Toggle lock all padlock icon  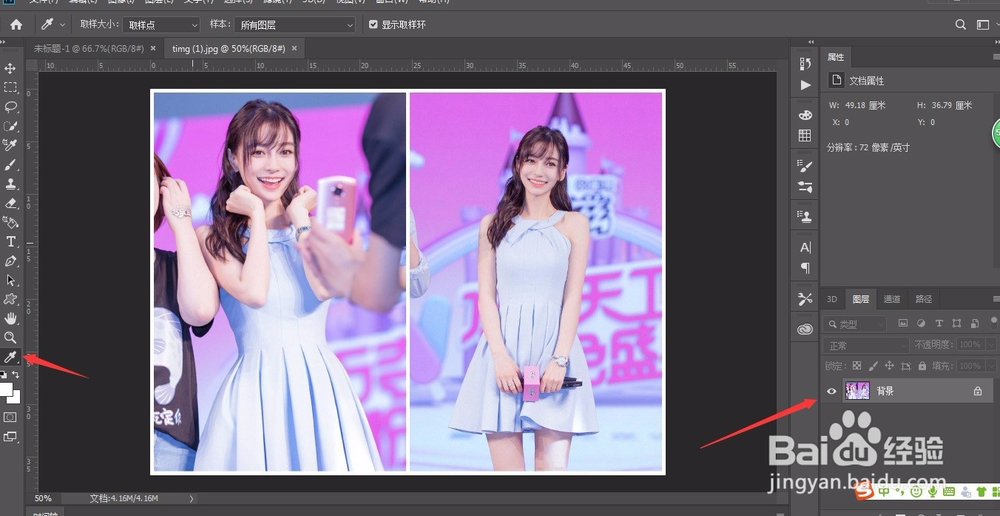[x=922, y=366]
